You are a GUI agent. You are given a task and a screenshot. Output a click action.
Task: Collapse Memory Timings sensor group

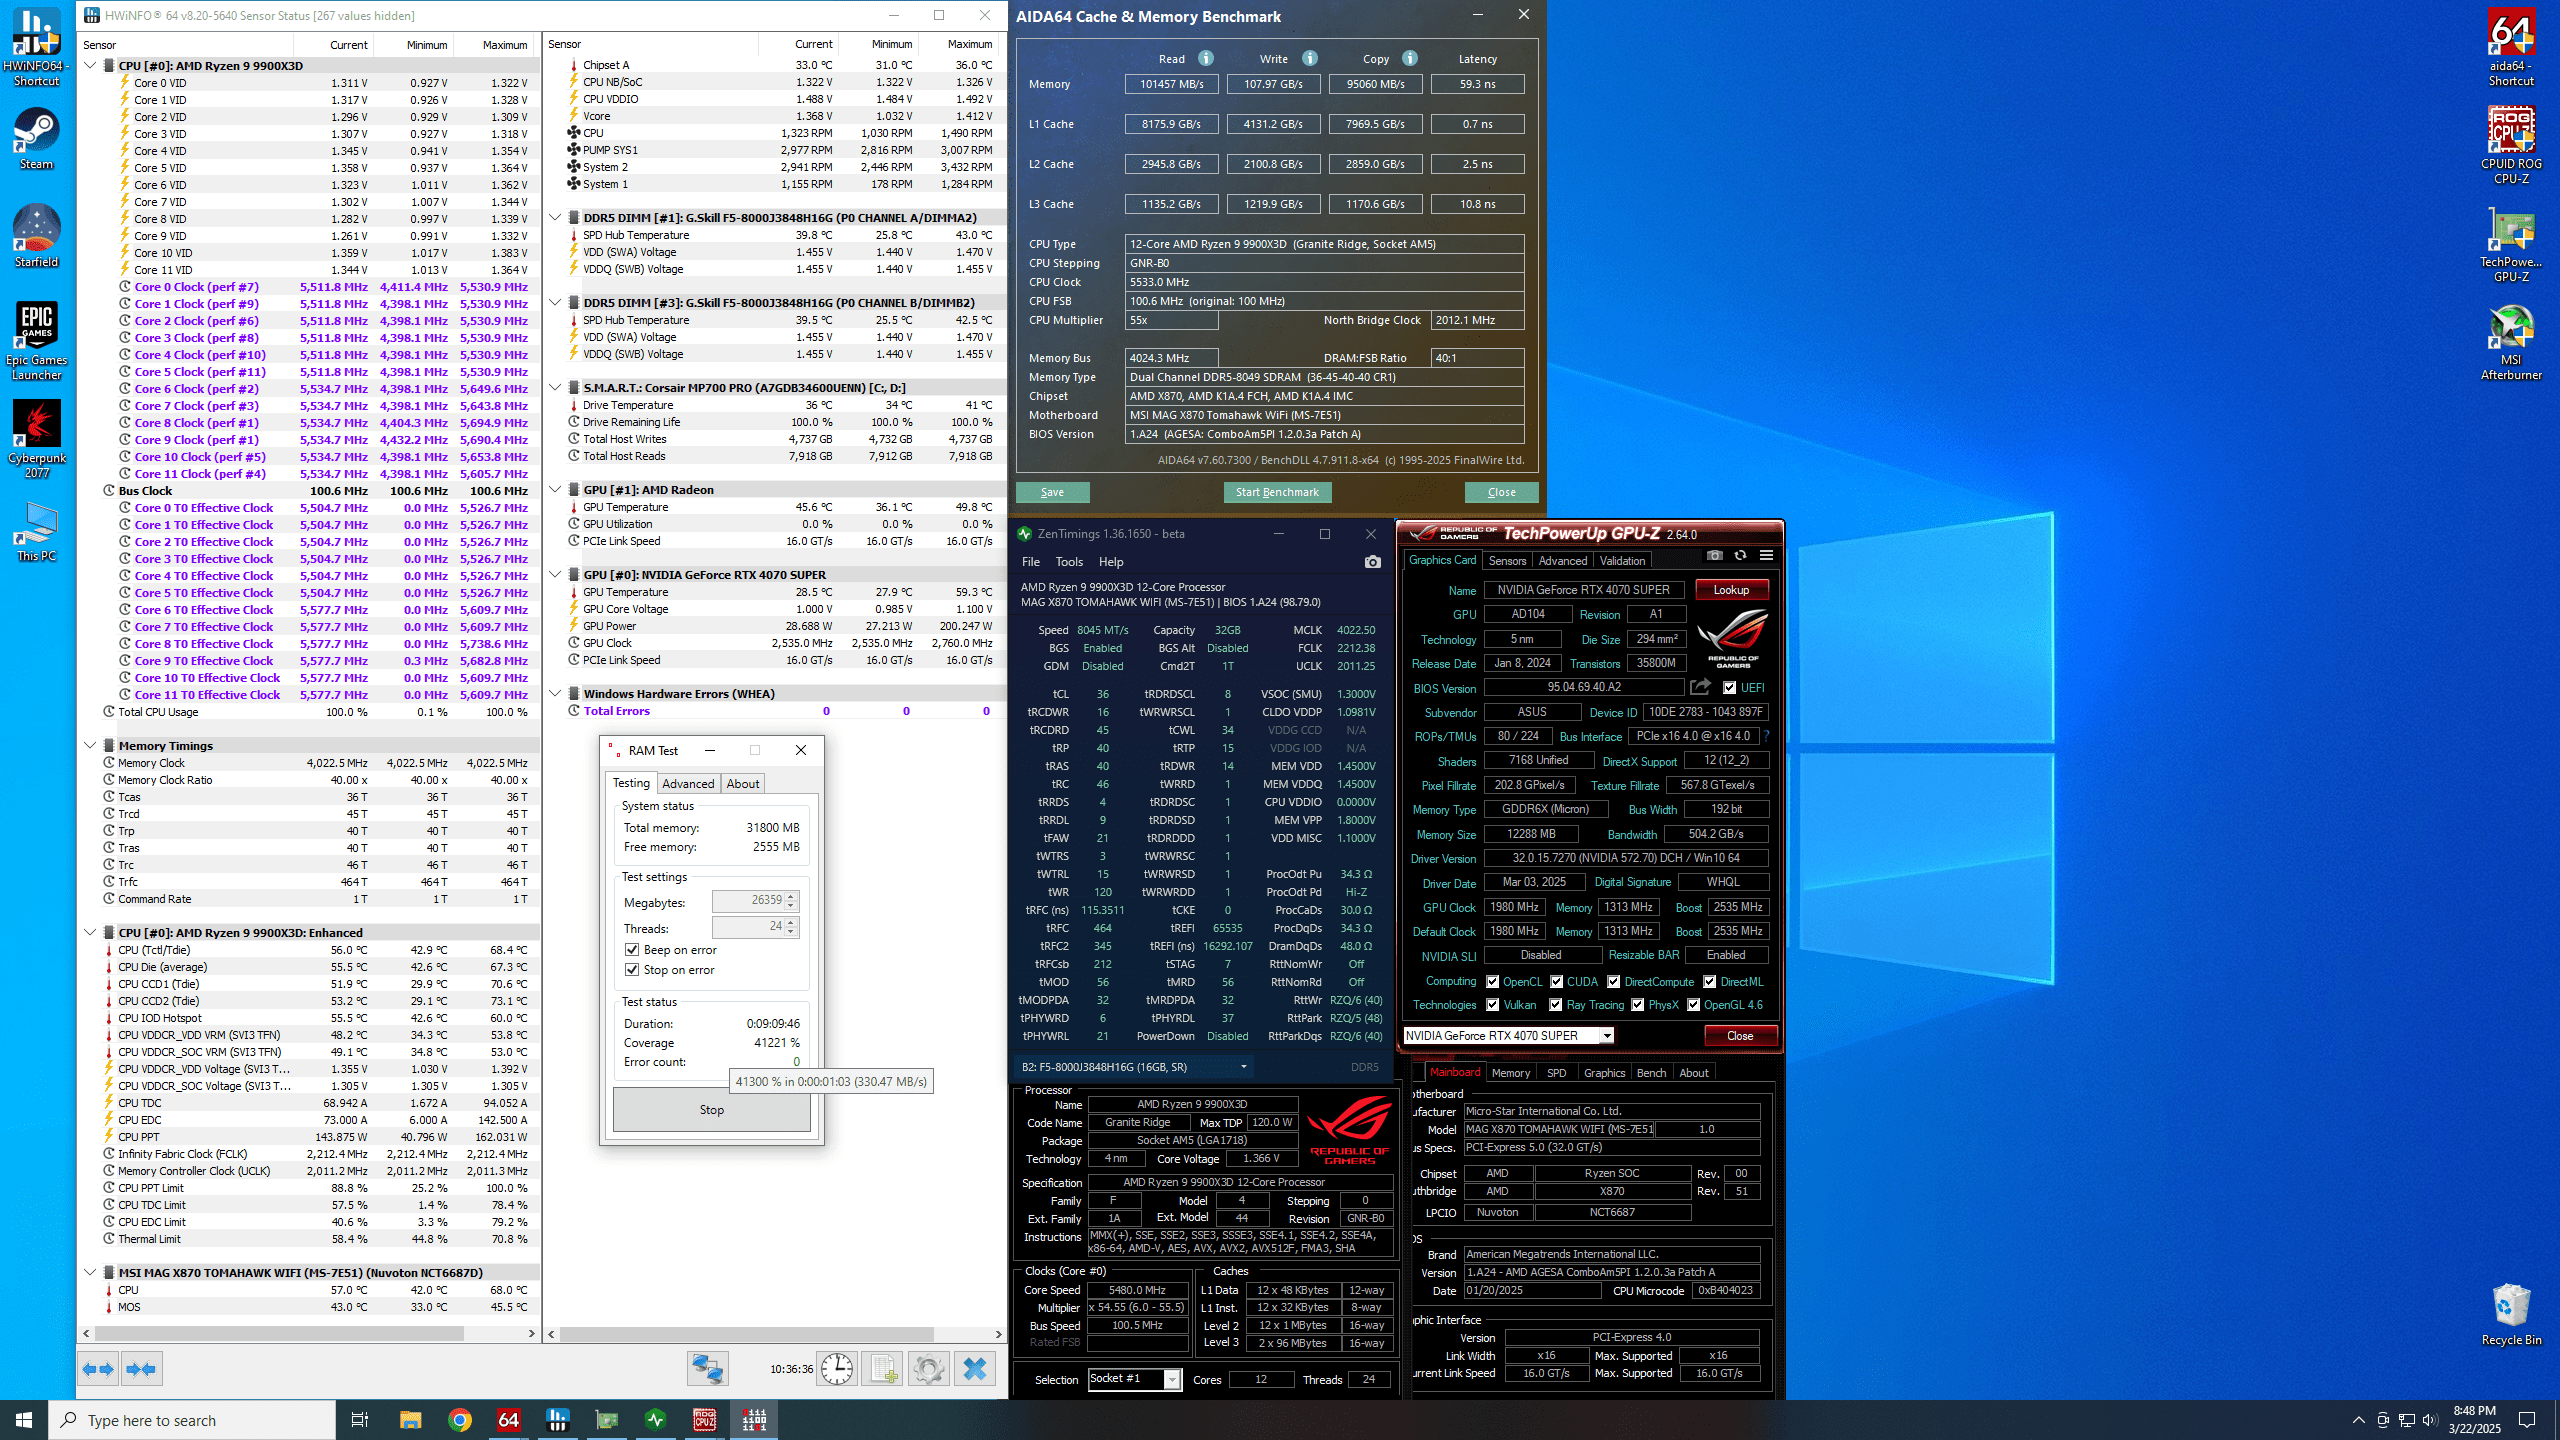[90, 745]
